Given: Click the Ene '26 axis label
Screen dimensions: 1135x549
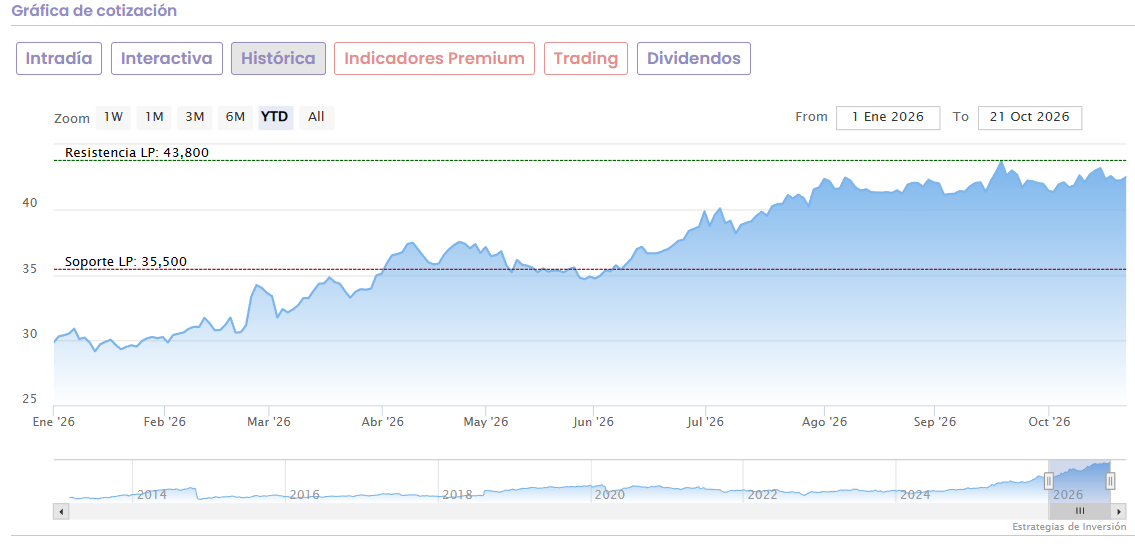Looking at the screenshot, I should coord(54,422).
